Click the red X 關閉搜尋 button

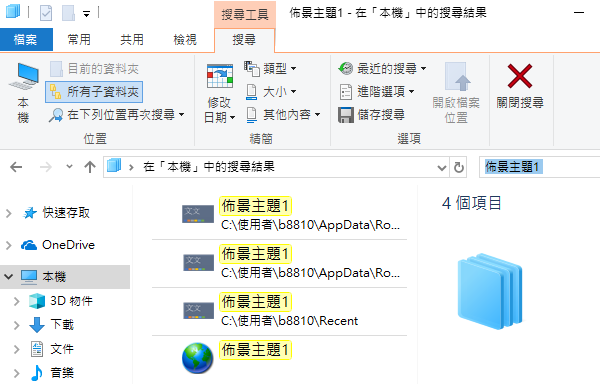520,86
